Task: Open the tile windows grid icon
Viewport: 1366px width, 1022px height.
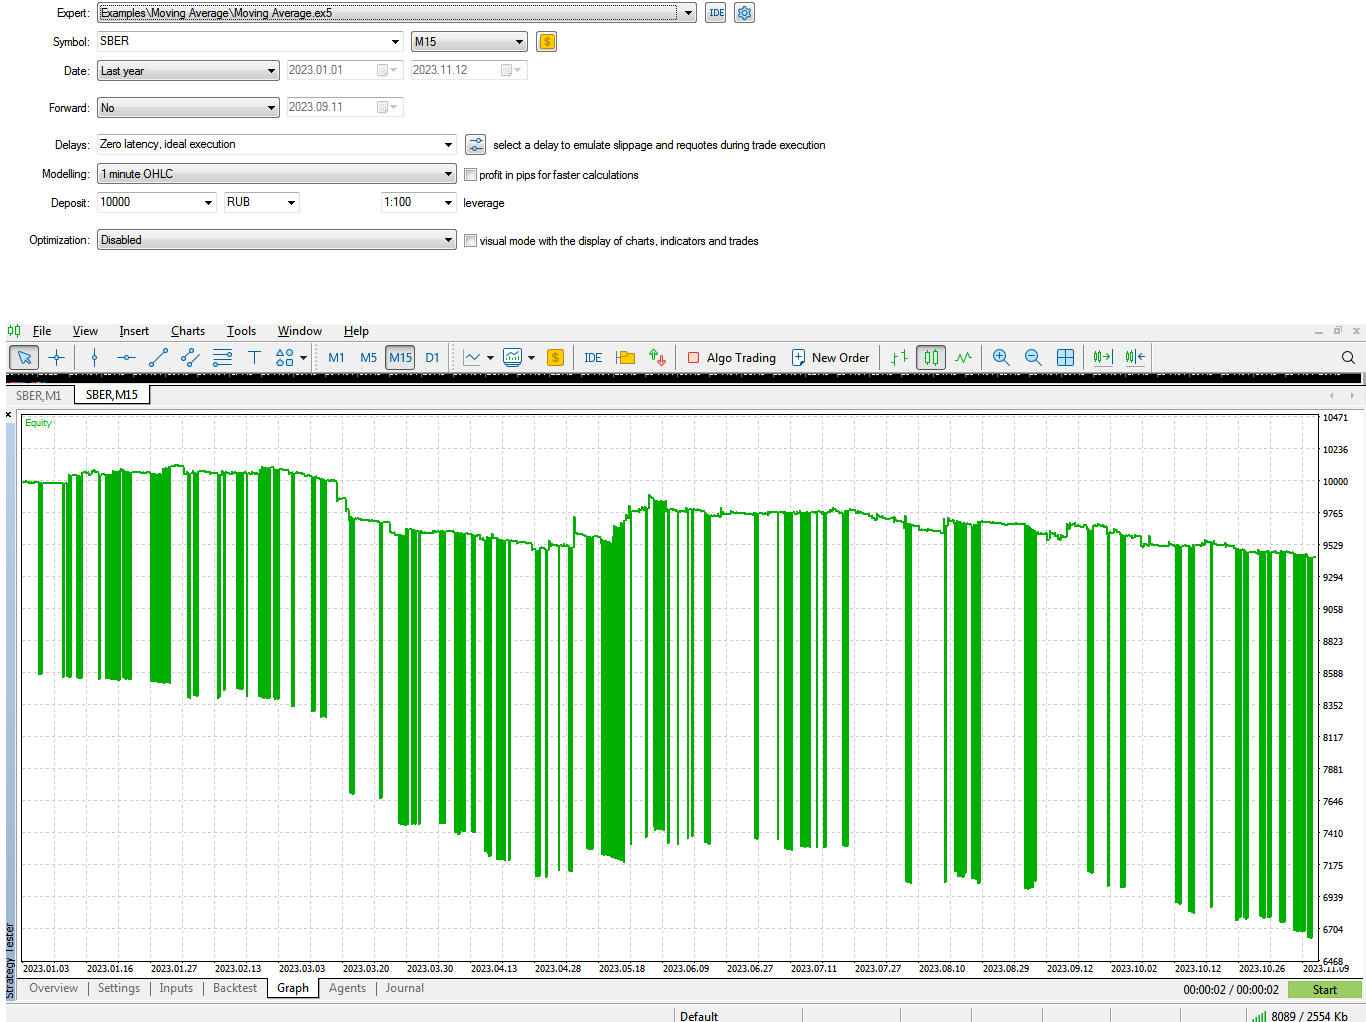Action: coord(1066,358)
